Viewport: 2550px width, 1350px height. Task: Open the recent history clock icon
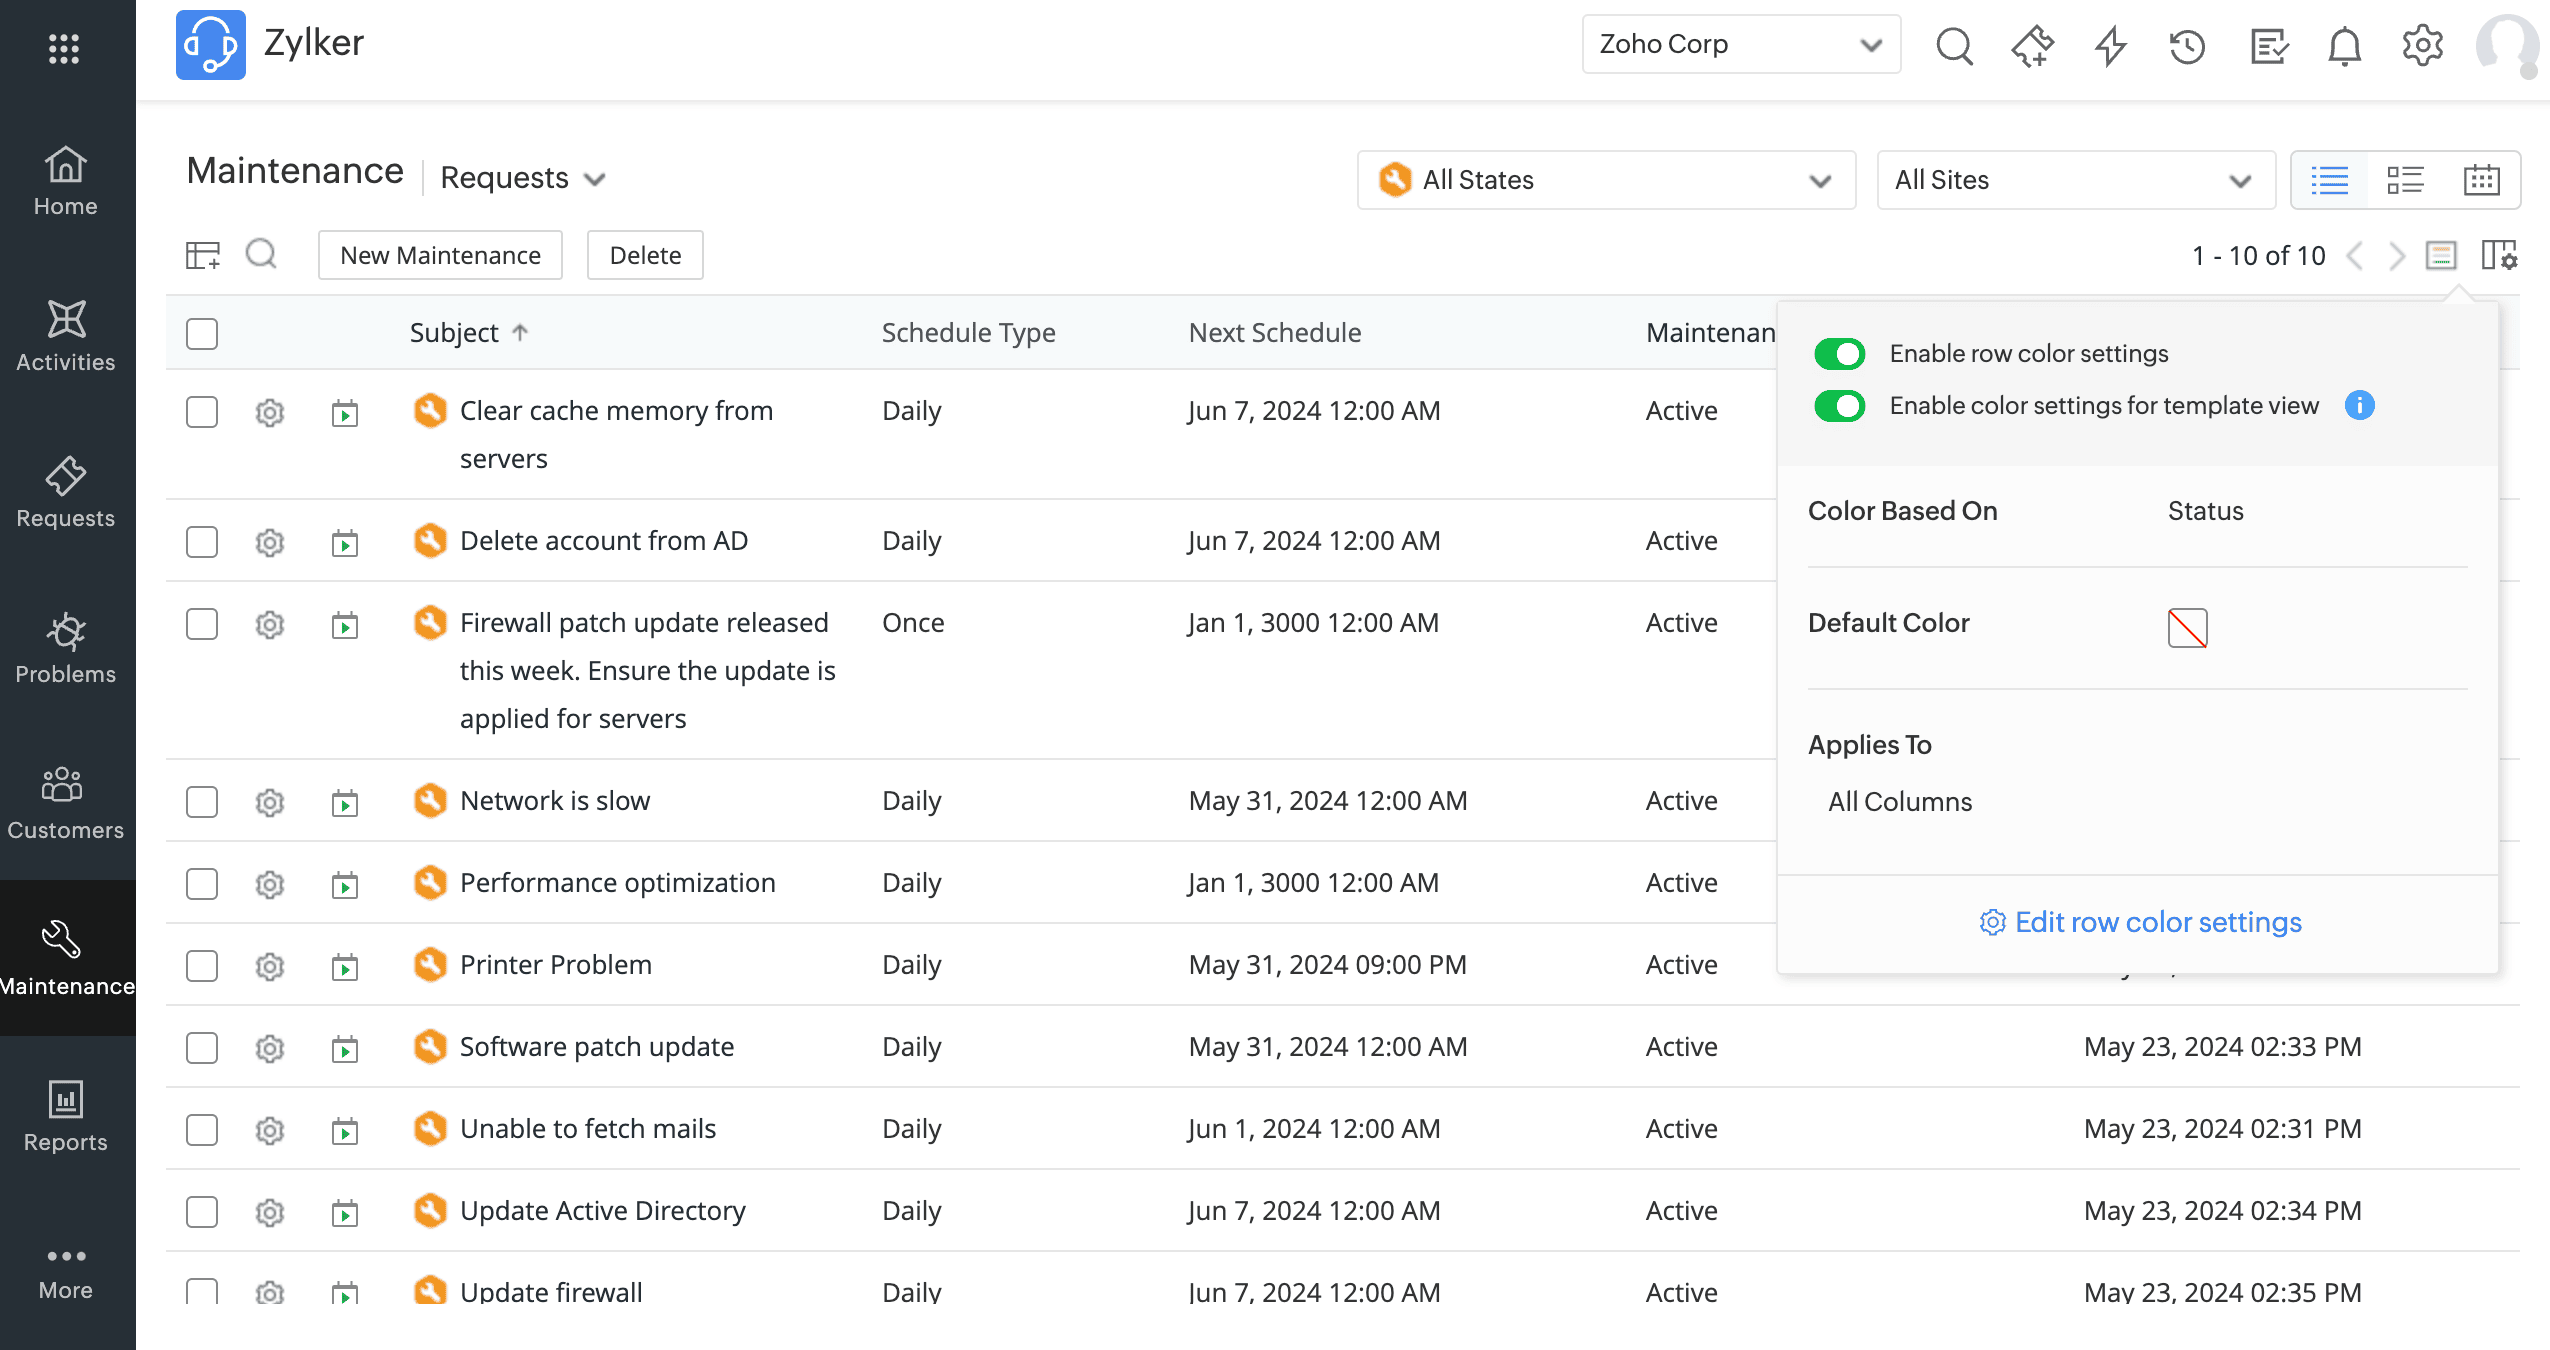click(x=2187, y=46)
